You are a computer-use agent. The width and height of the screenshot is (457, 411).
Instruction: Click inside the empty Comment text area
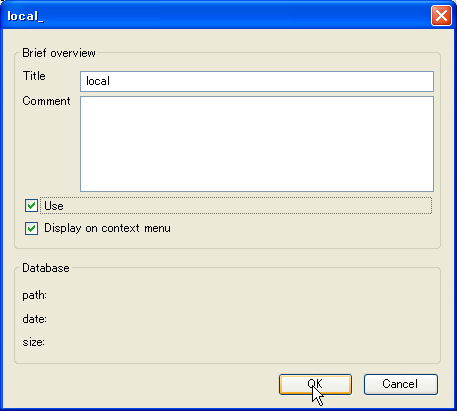[x=257, y=144]
